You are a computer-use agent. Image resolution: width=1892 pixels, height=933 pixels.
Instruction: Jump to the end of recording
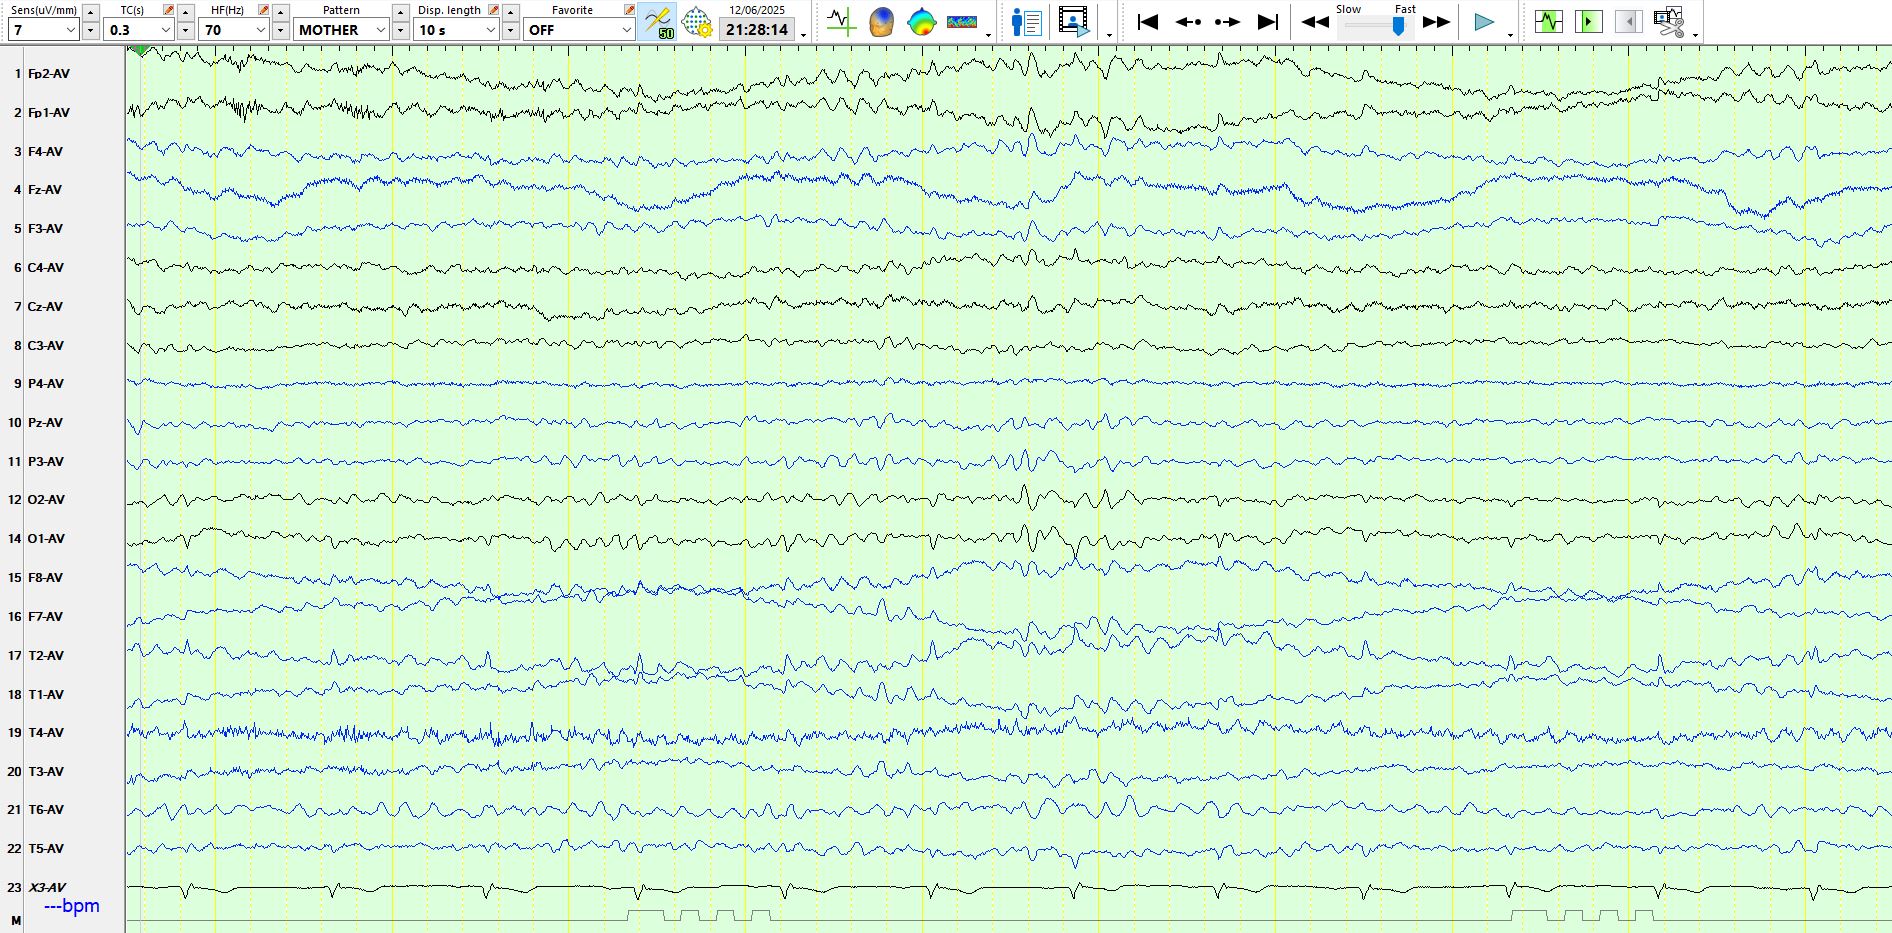[x=1268, y=21]
